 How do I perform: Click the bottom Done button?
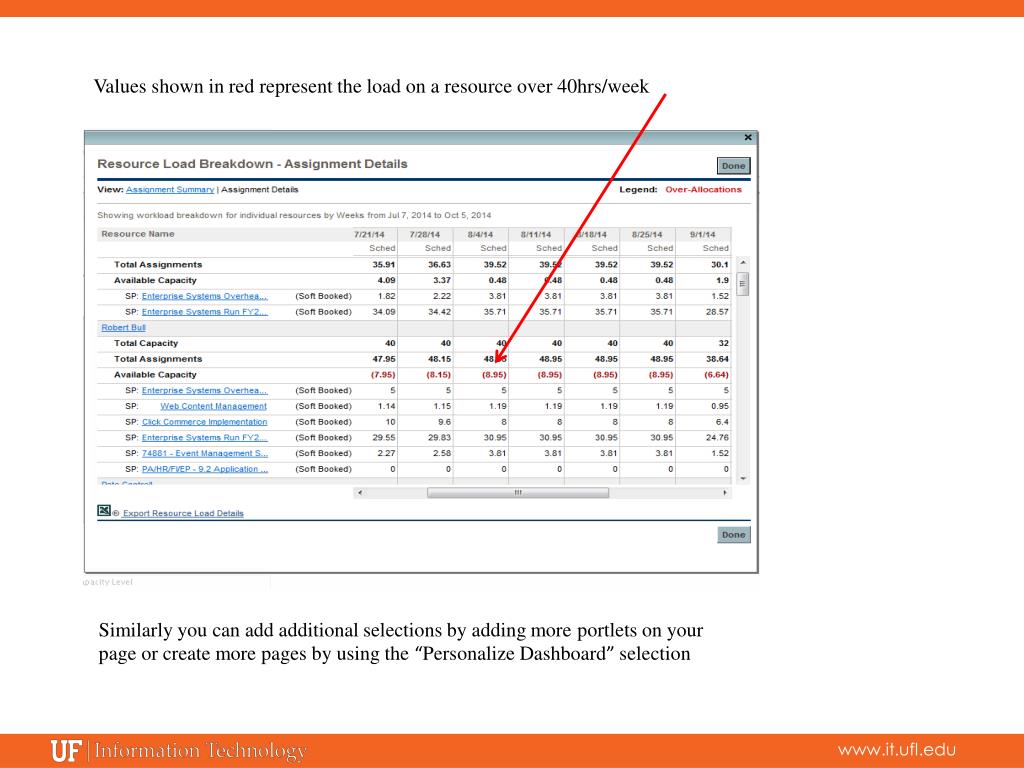click(x=733, y=535)
